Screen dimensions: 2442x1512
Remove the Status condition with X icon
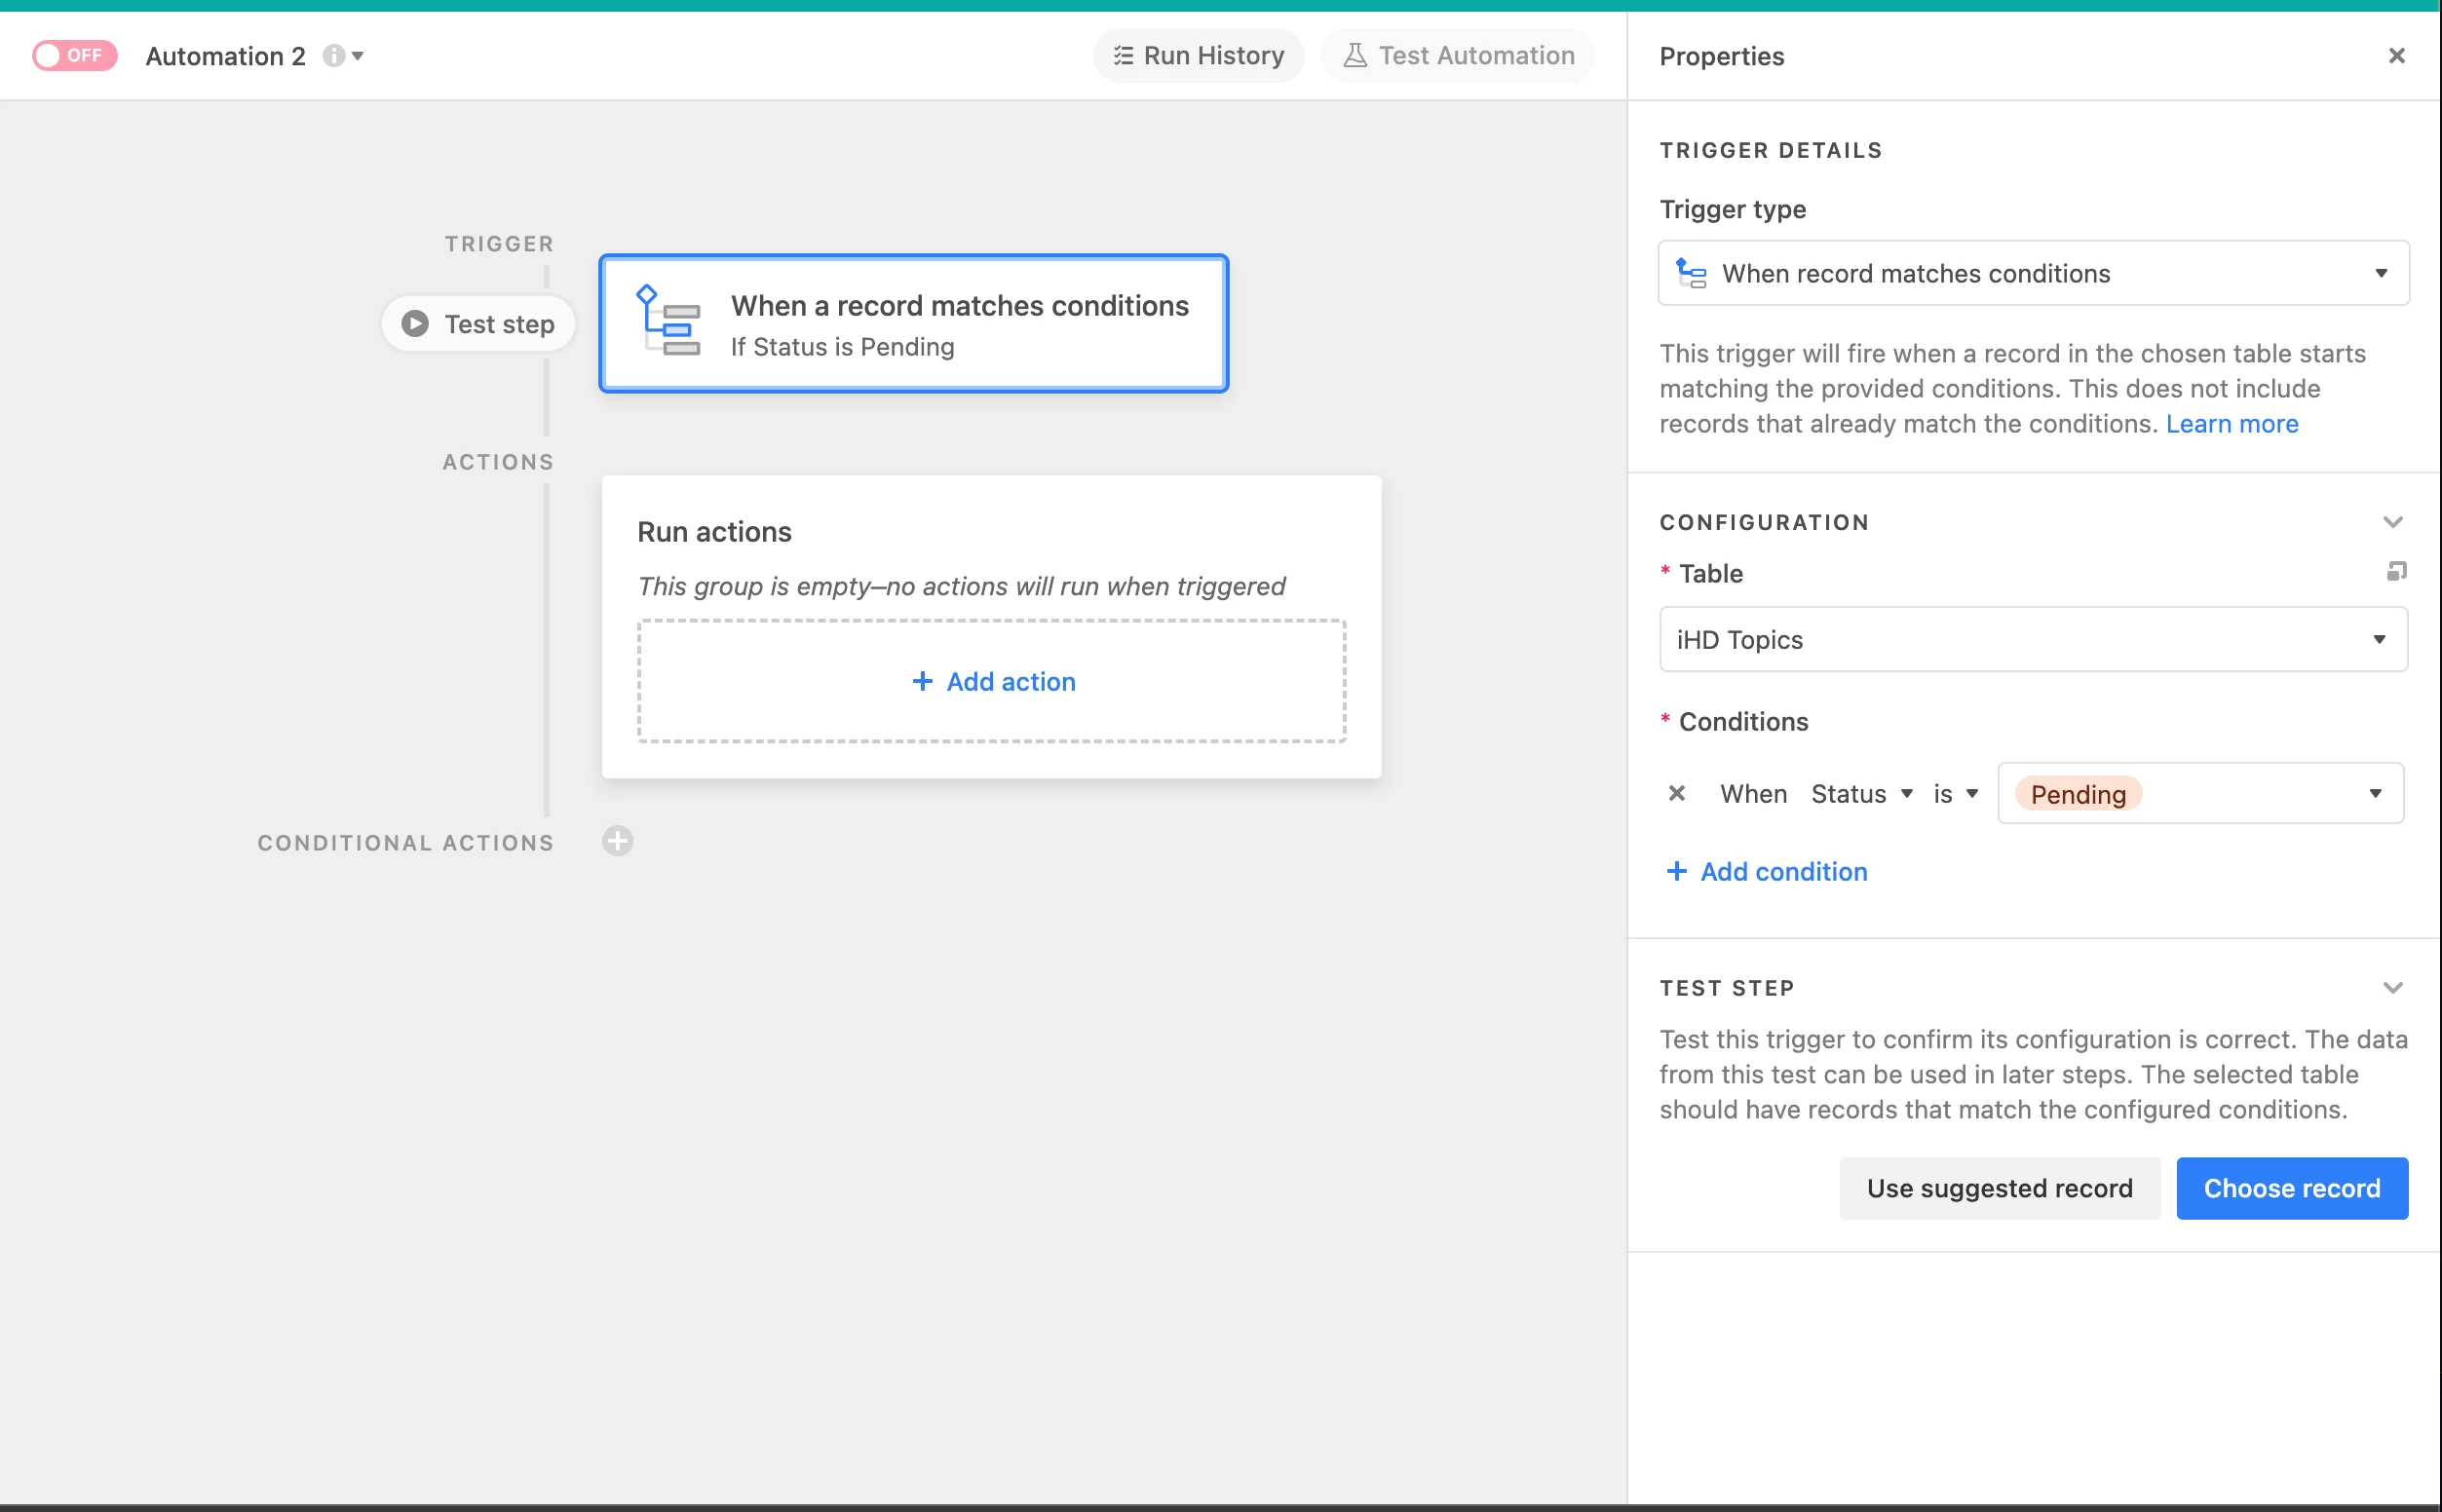[x=1677, y=793]
